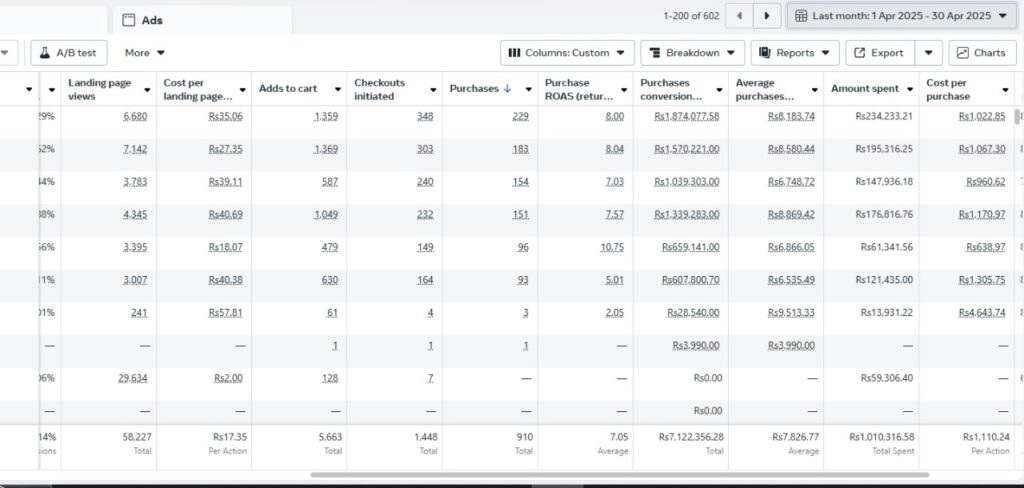Open Checkouts initiated column menu arrow
The width and height of the screenshot is (1024, 488).
coord(433,89)
